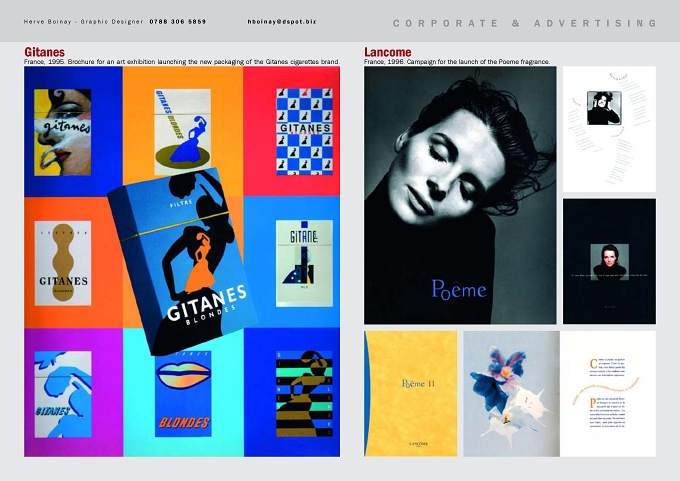Click the email hboinay@dspot.biz

[x=282, y=22]
